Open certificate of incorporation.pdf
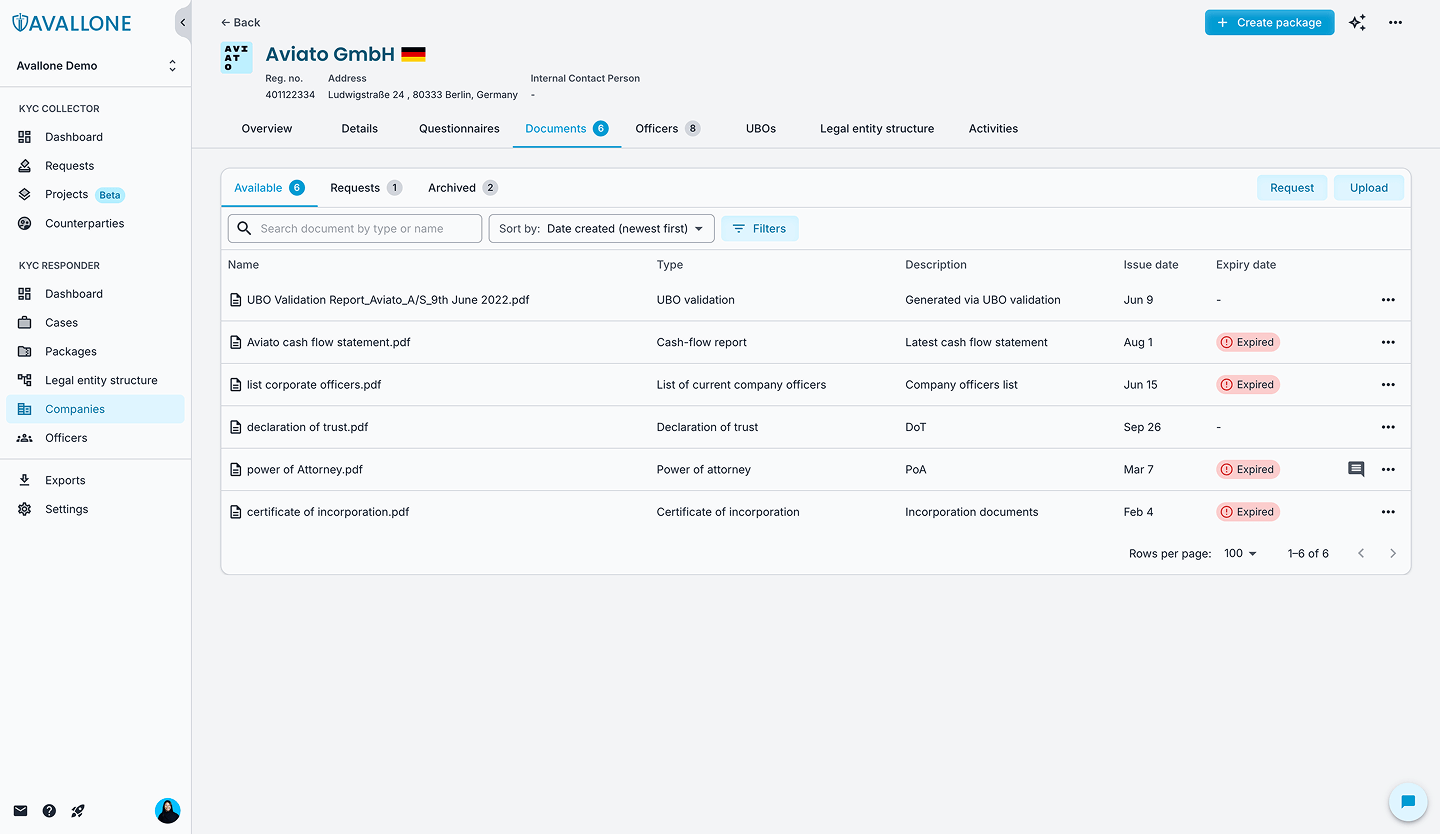This screenshot has height=834, width=1440. [x=328, y=512]
